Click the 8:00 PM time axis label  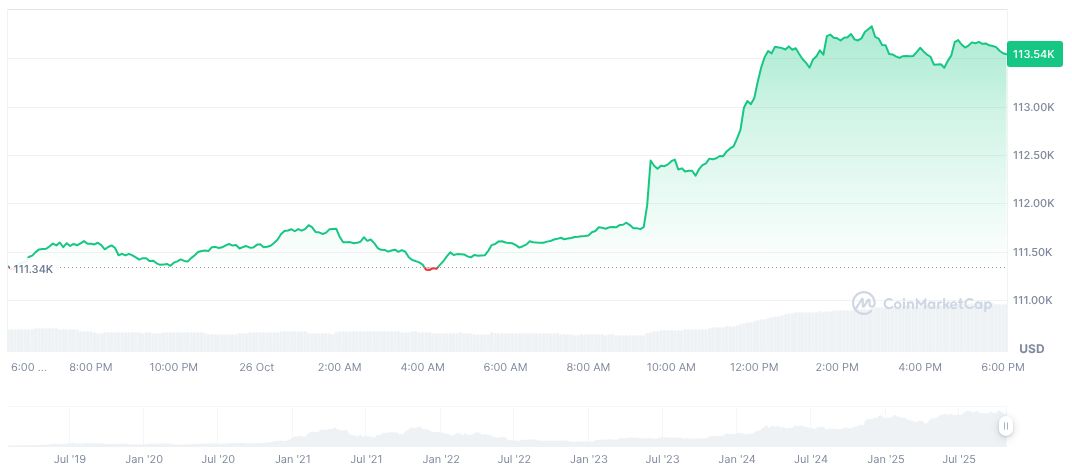91,367
